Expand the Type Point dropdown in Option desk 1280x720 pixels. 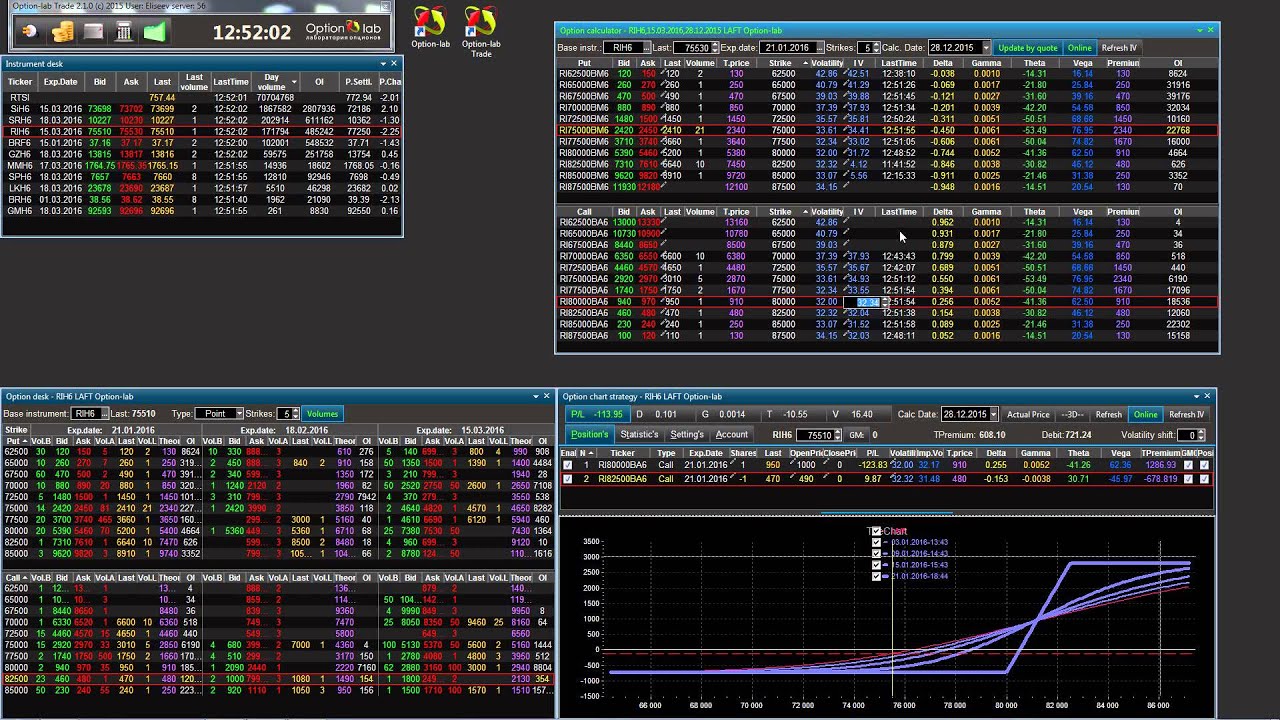(239, 414)
